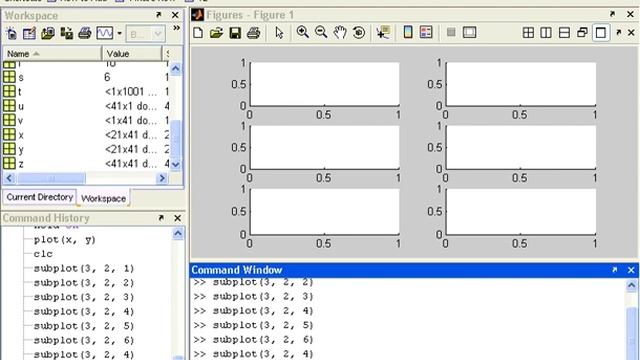Click the down arrow of the Workspace vertical scrollbar
640x360 pixels.
pos(176,164)
